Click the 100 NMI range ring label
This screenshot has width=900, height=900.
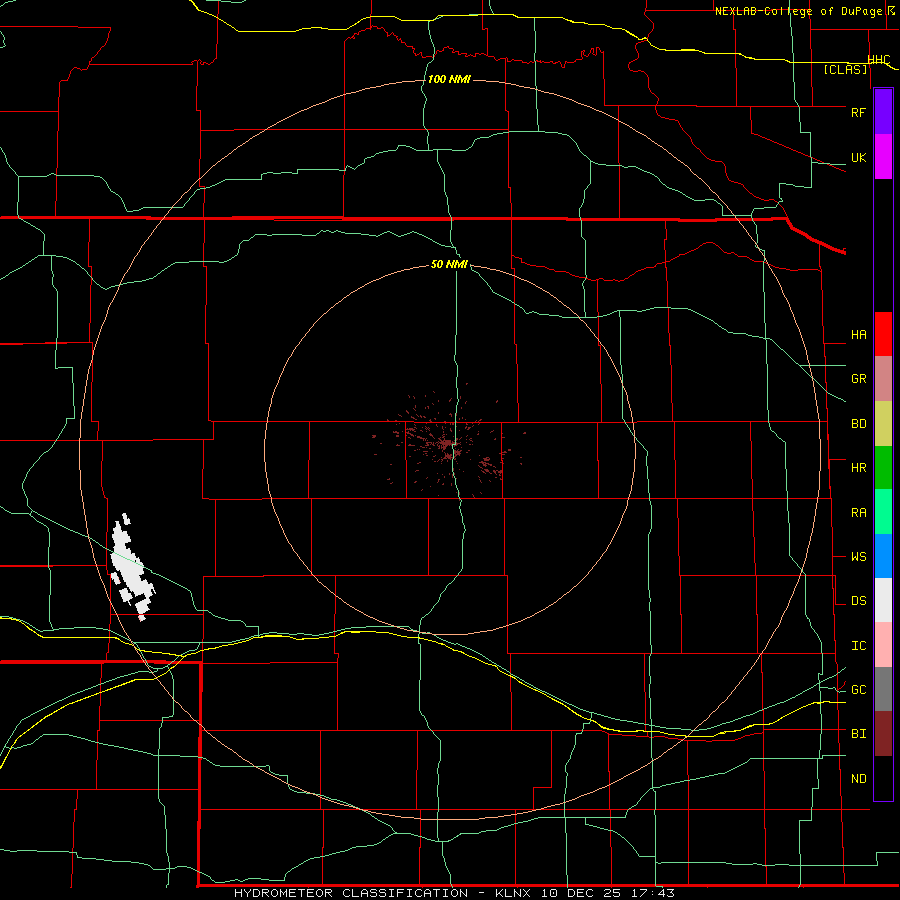point(449,79)
